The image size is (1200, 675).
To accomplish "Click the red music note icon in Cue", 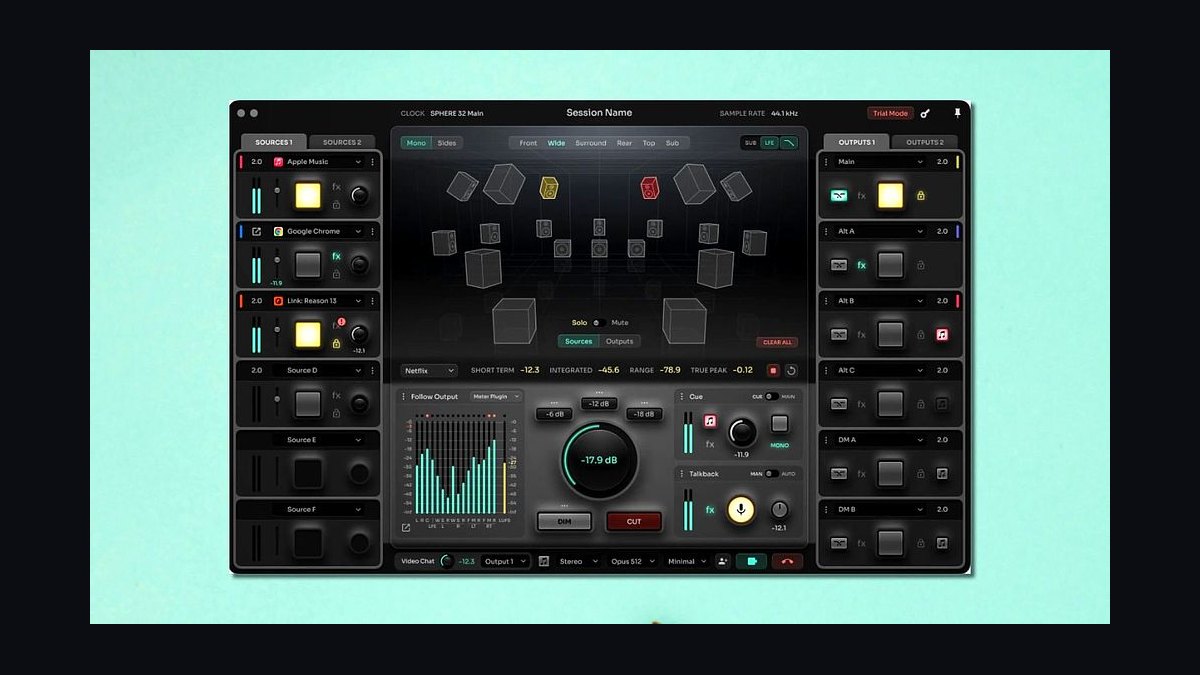I will click(x=710, y=421).
